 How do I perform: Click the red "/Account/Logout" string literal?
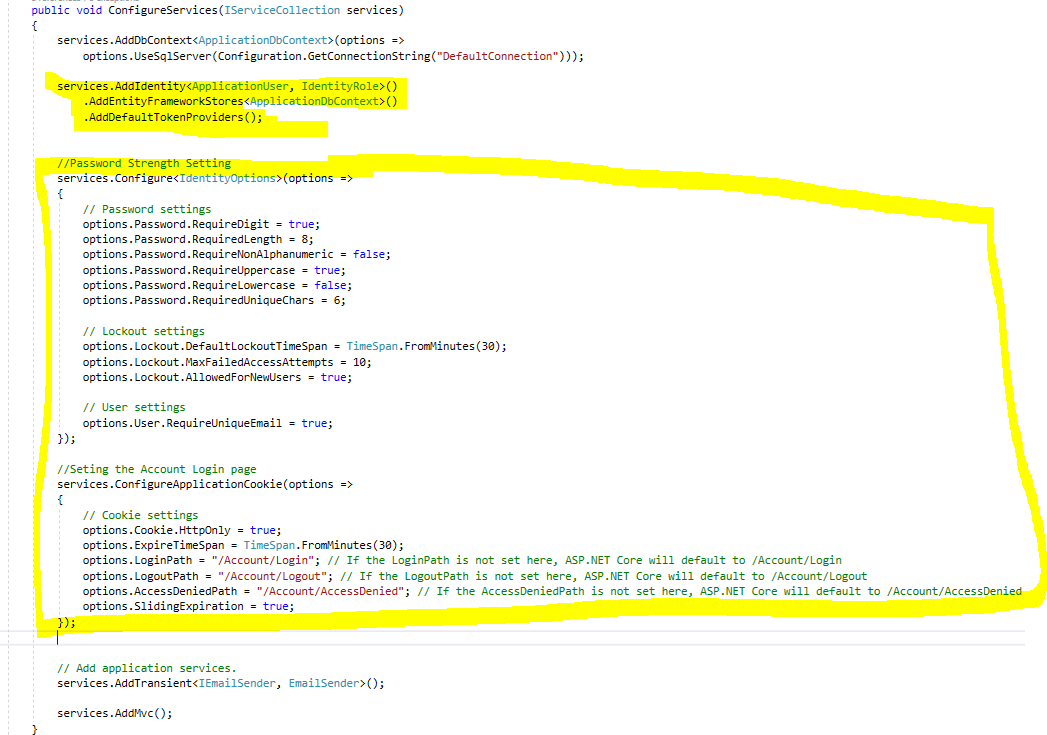click(272, 576)
